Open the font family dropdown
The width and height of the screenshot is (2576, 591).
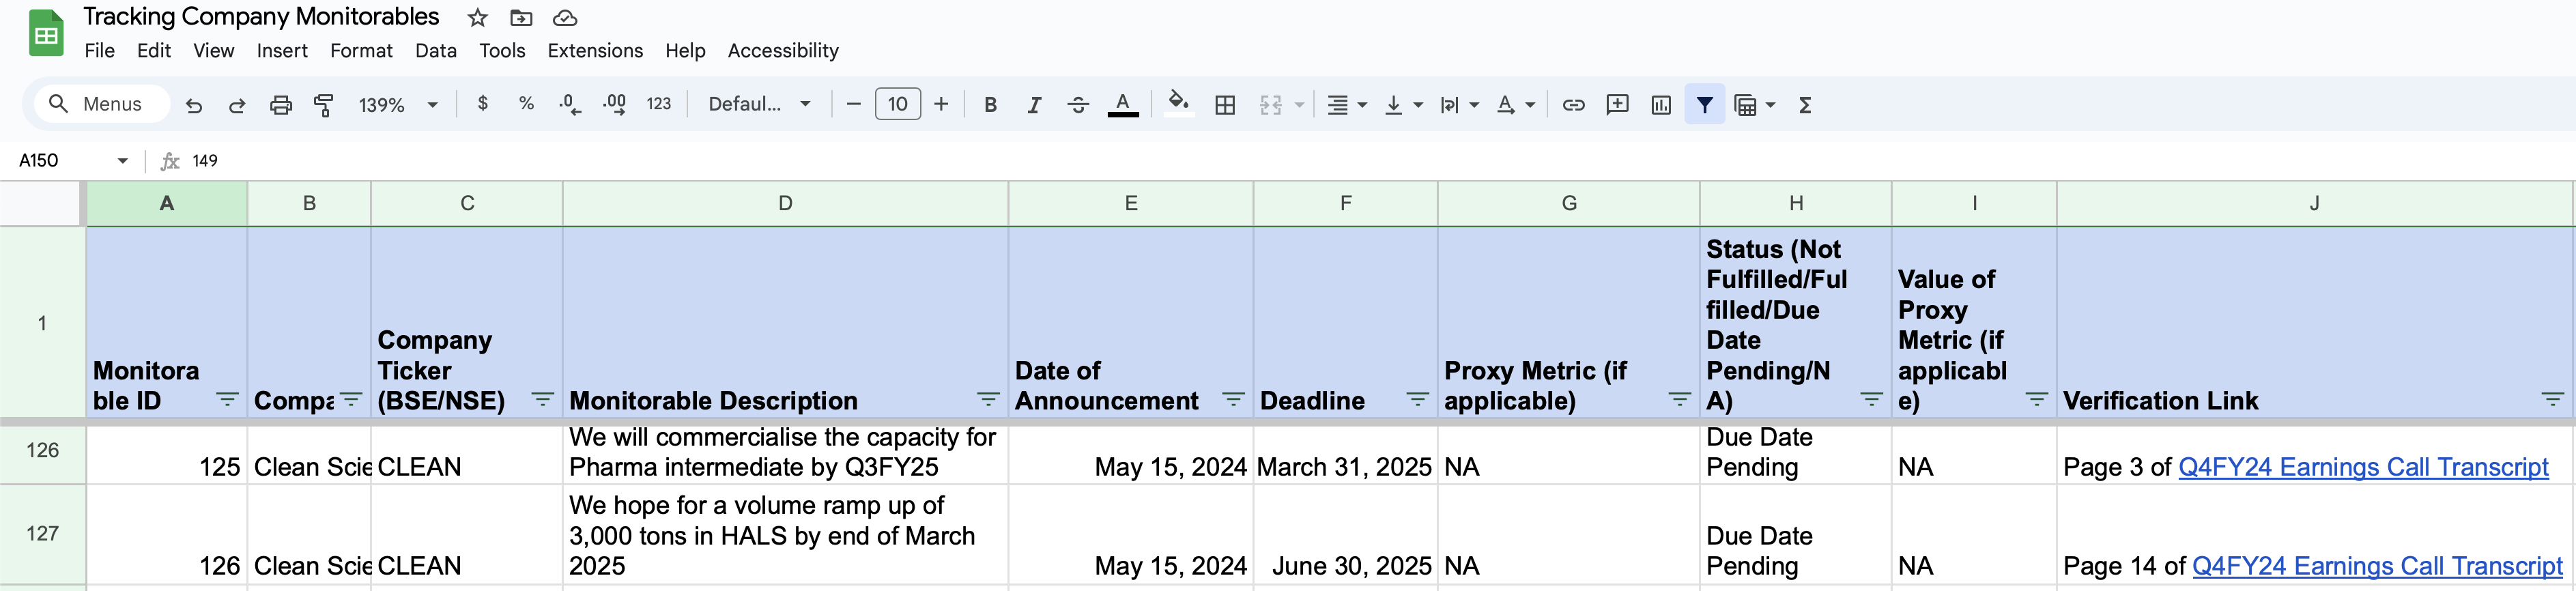[759, 105]
